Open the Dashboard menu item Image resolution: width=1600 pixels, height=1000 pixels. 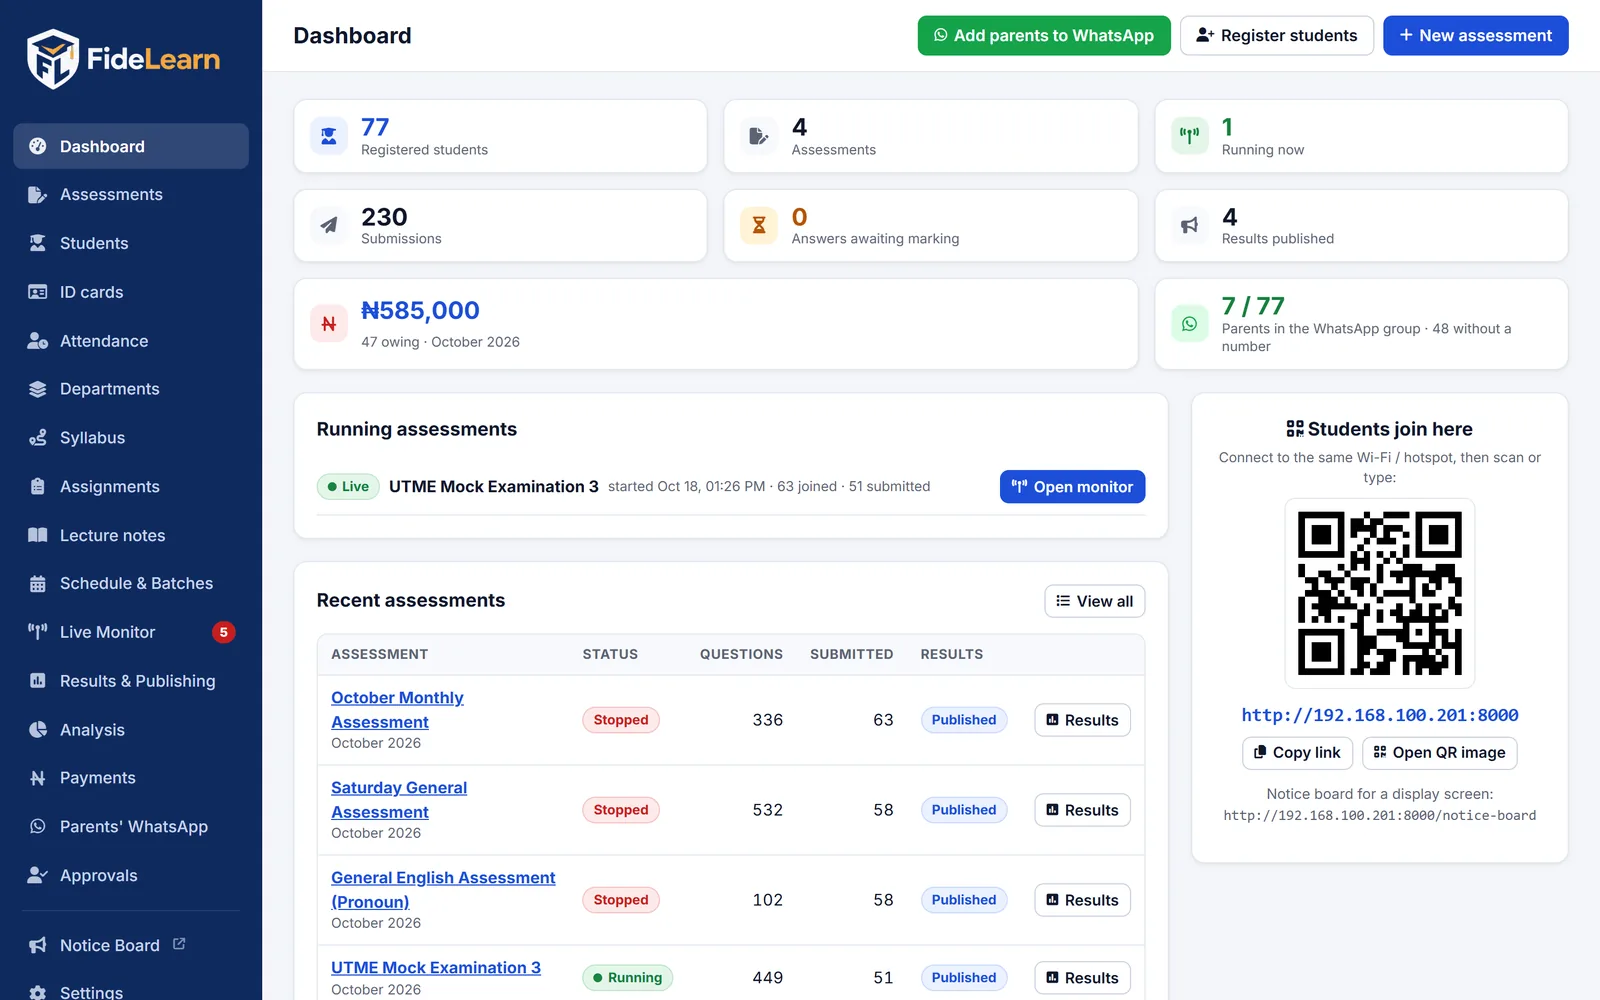pyautogui.click(x=131, y=146)
